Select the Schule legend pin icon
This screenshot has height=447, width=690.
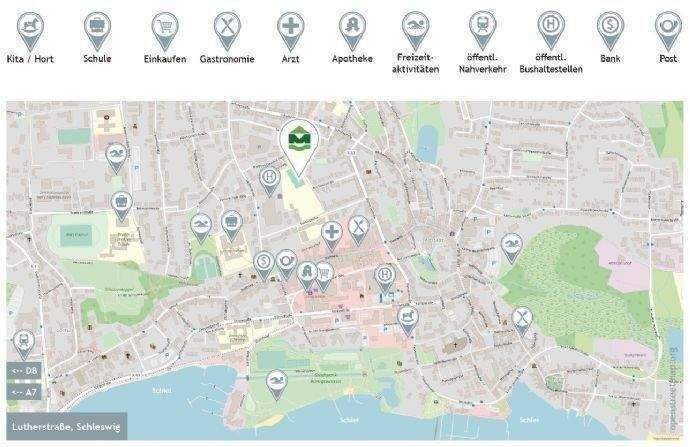click(97, 31)
